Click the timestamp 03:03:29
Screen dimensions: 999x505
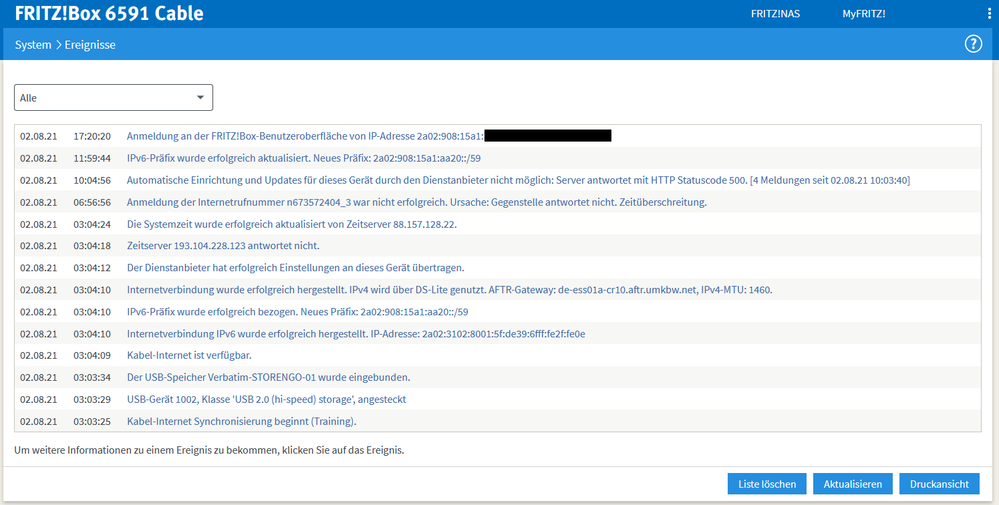click(92, 399)
